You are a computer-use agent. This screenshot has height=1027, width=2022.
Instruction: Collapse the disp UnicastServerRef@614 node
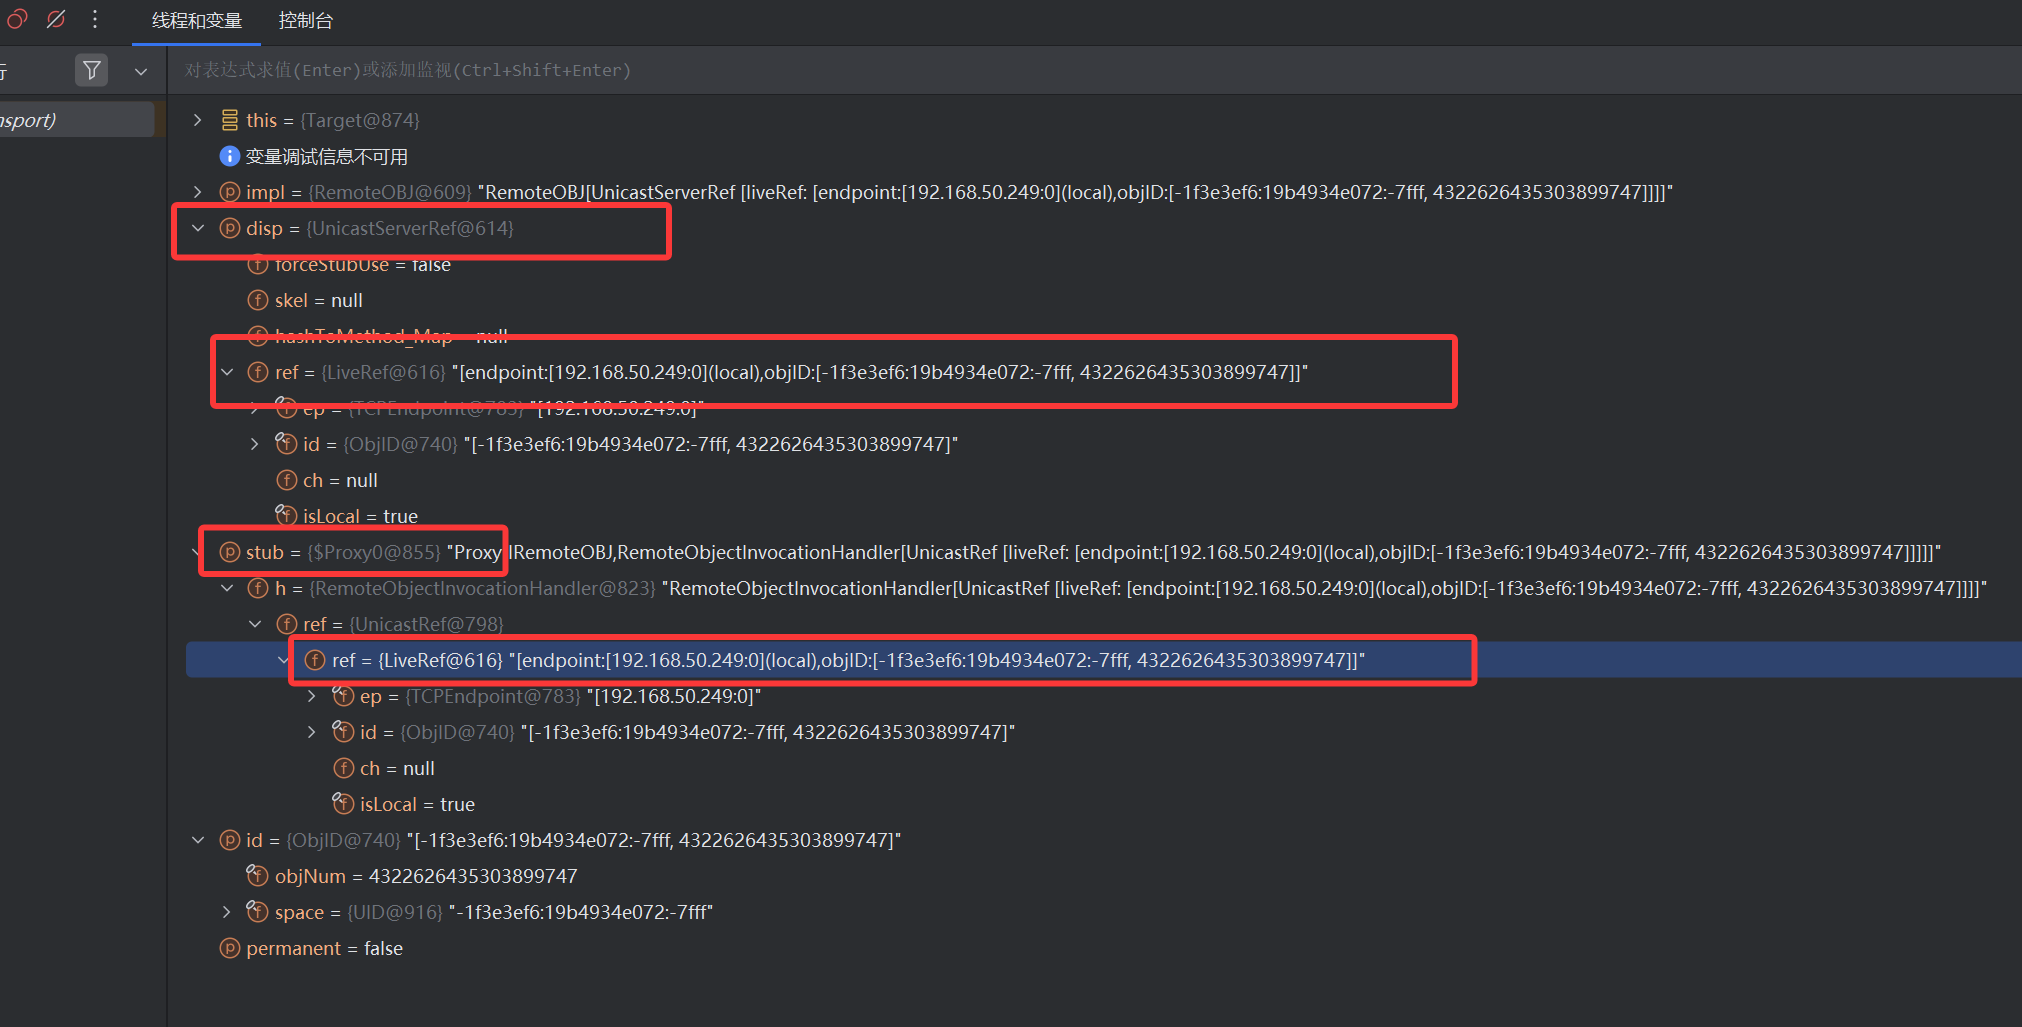click(198, 228)
